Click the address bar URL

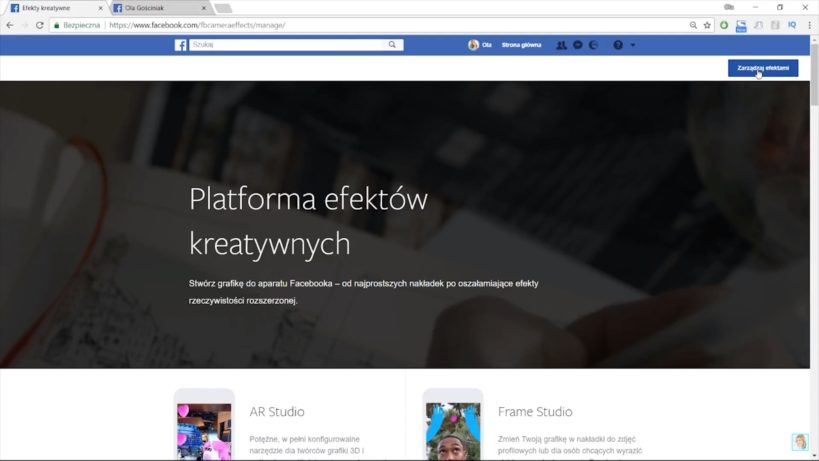tap(197, 25)
